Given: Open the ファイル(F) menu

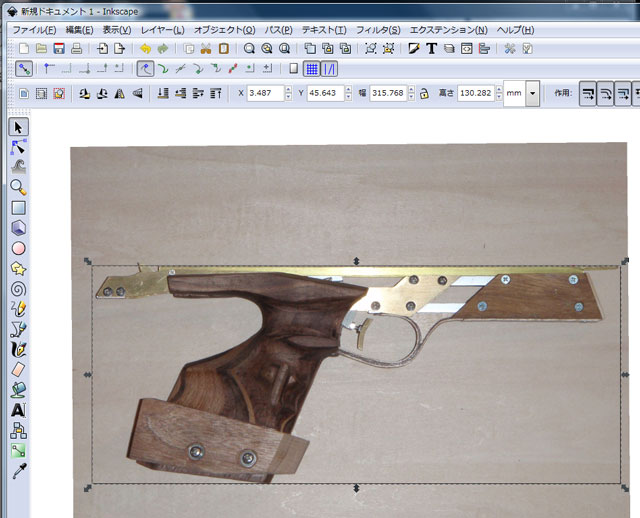Looking at the screenshot, I should click(34, 30).
